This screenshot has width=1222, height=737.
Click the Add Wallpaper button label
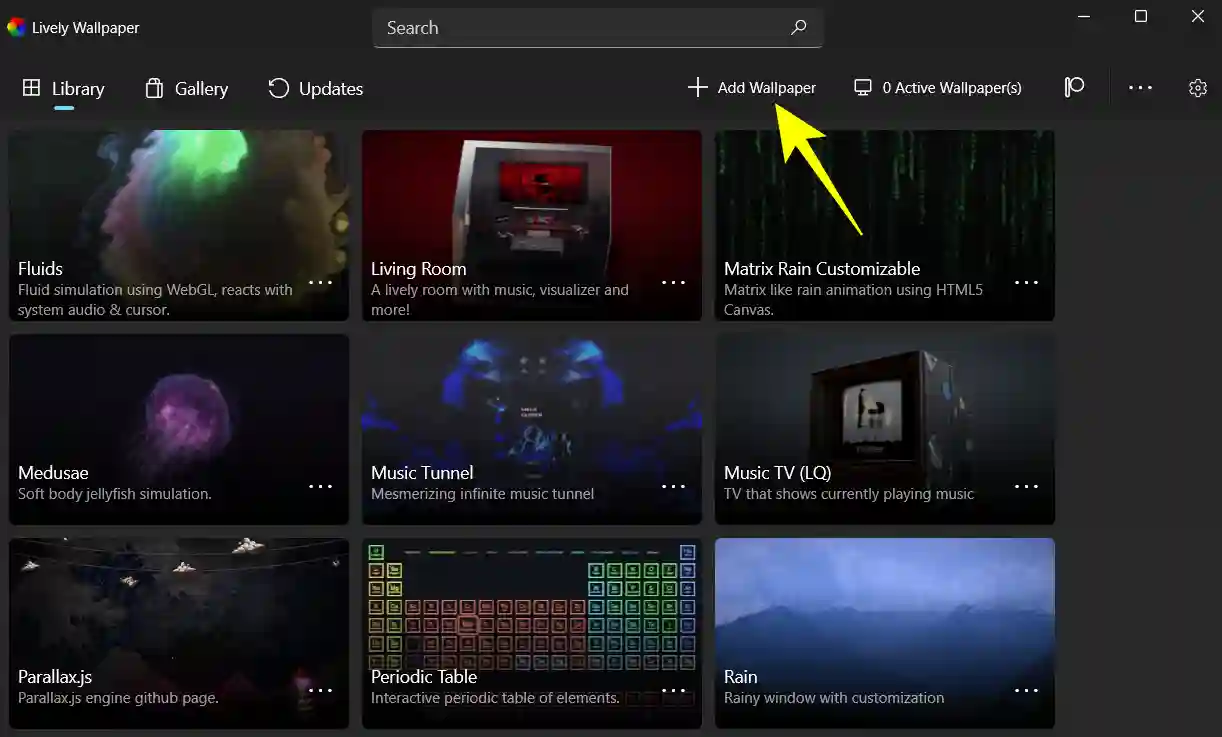(x=767, y=88)
